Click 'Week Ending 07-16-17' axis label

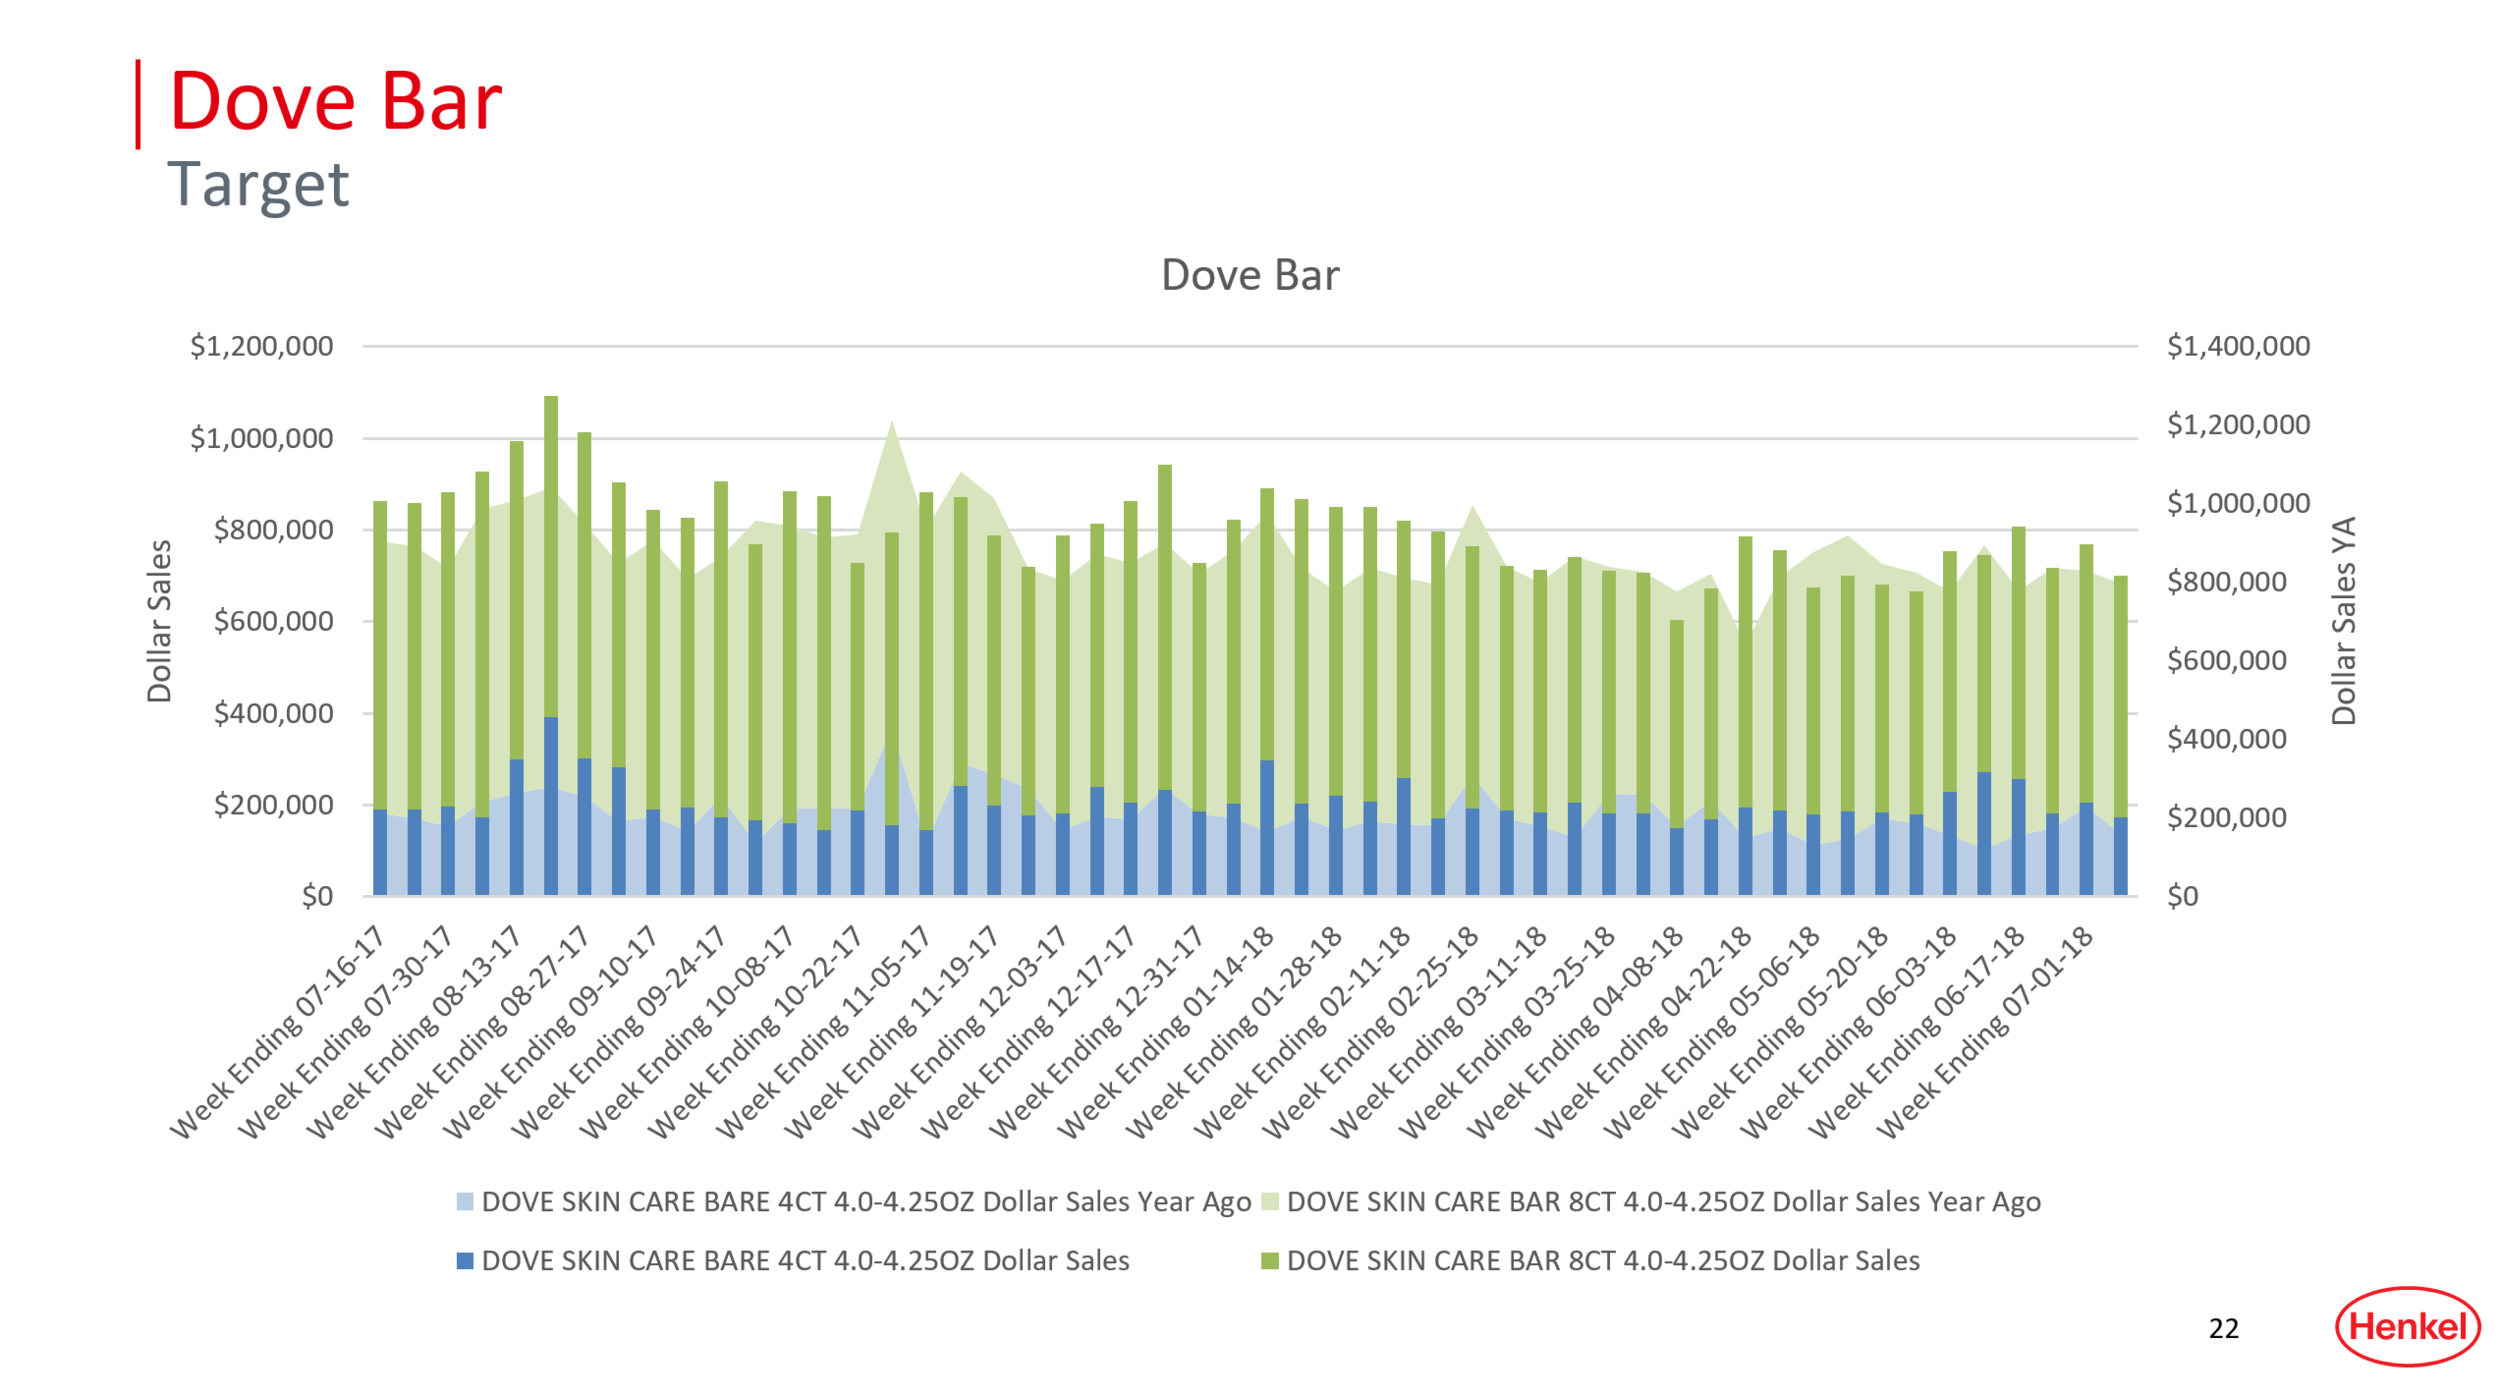[280, 1032]
